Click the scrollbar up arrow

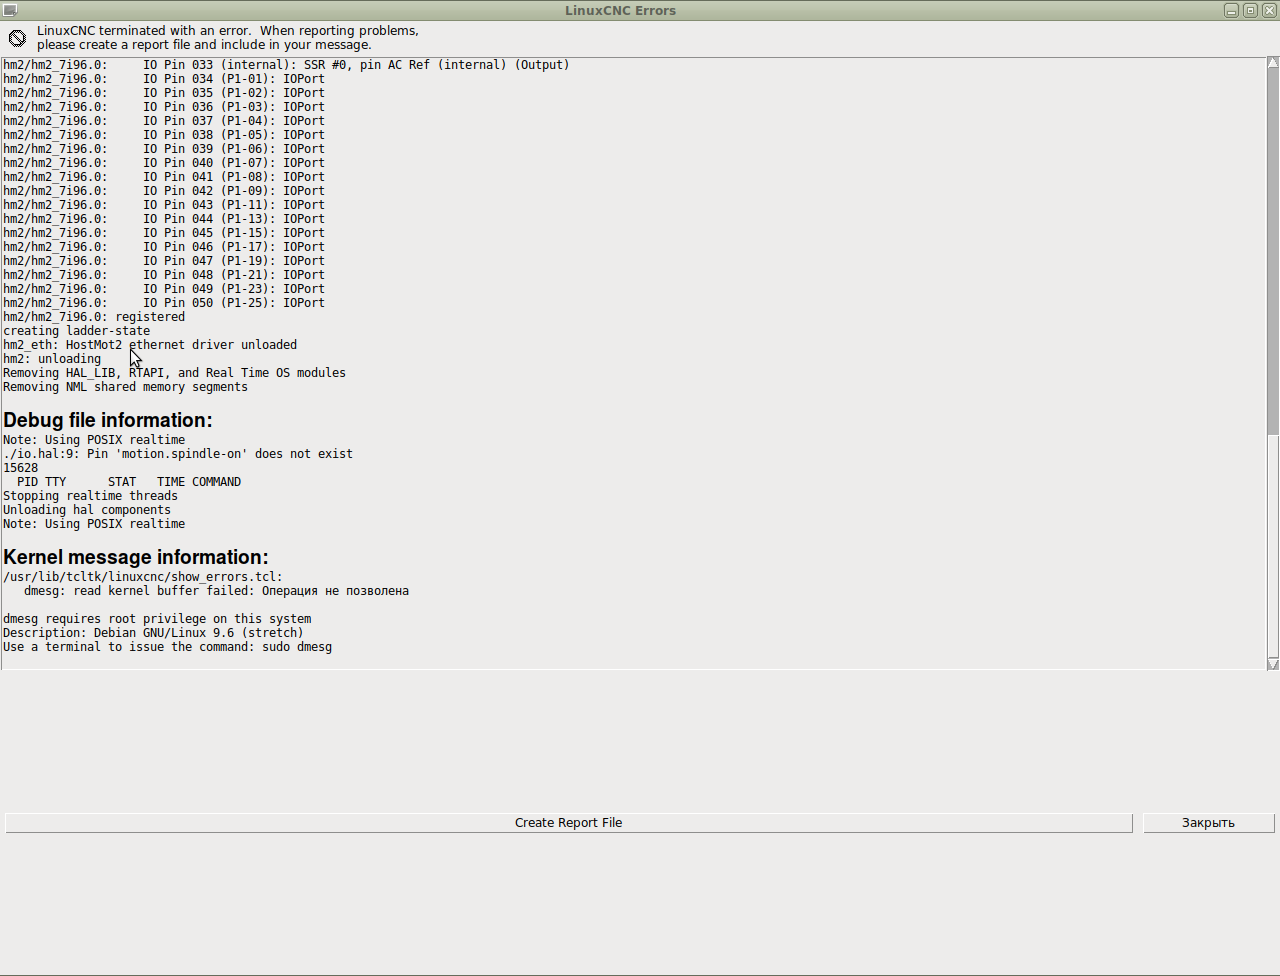tap(1273, 63)
